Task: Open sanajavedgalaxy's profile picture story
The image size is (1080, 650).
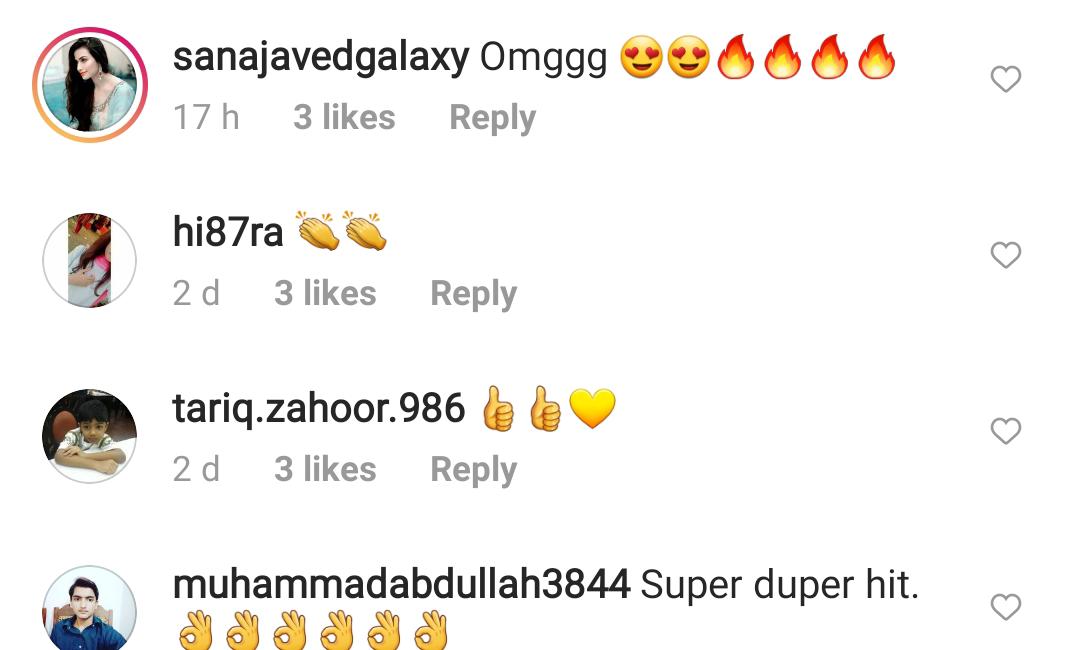Action: (x=90, y=85)
